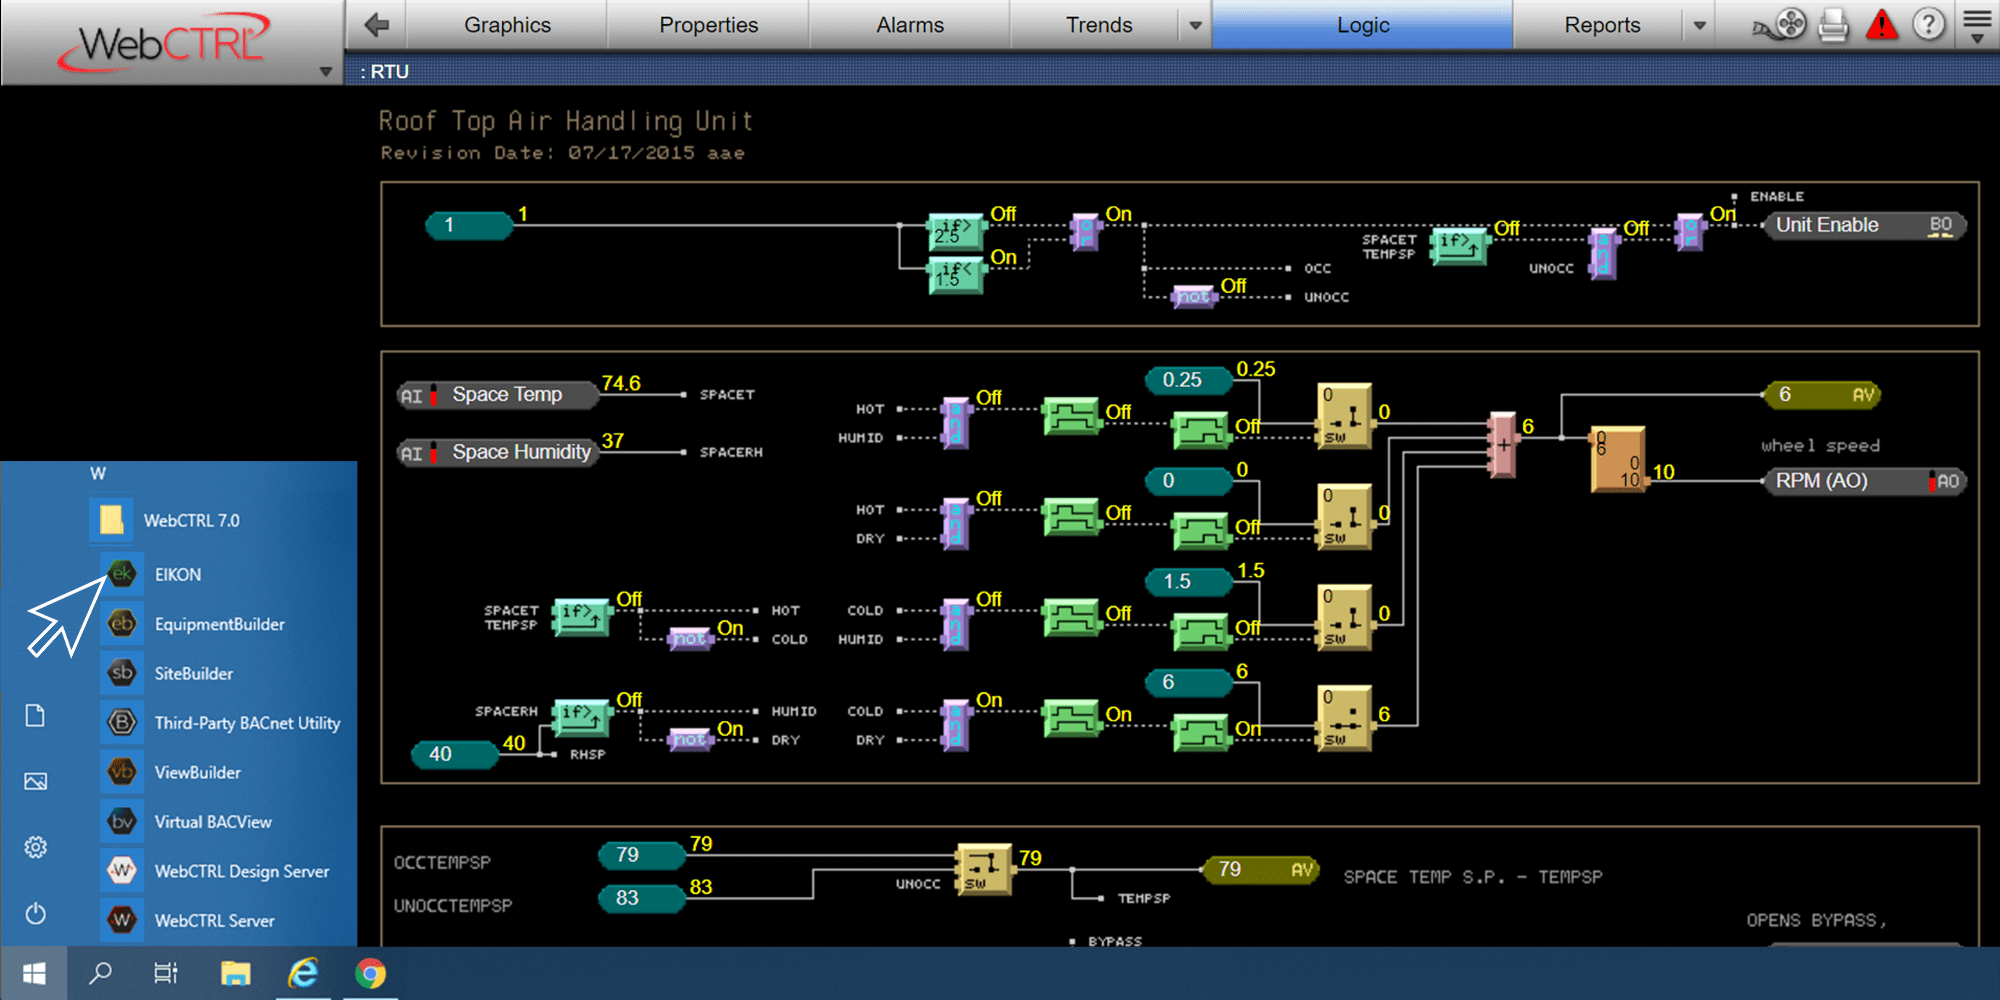Select the RPM (AO) output block

pos(1864,481)
